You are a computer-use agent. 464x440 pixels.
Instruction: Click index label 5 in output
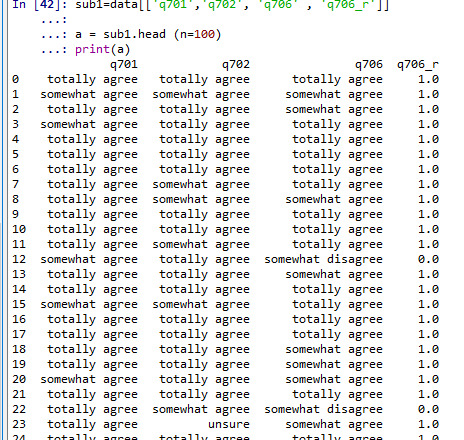16,154
